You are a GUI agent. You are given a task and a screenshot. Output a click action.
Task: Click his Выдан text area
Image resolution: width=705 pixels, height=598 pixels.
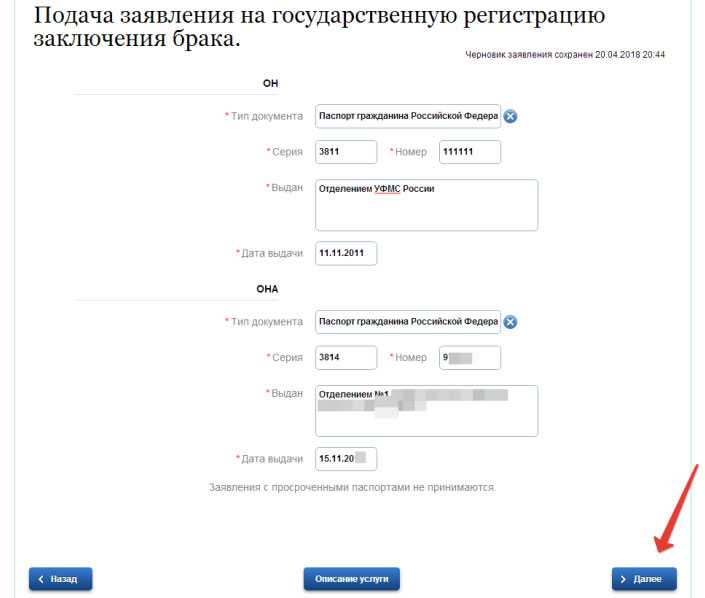[426, 205]
